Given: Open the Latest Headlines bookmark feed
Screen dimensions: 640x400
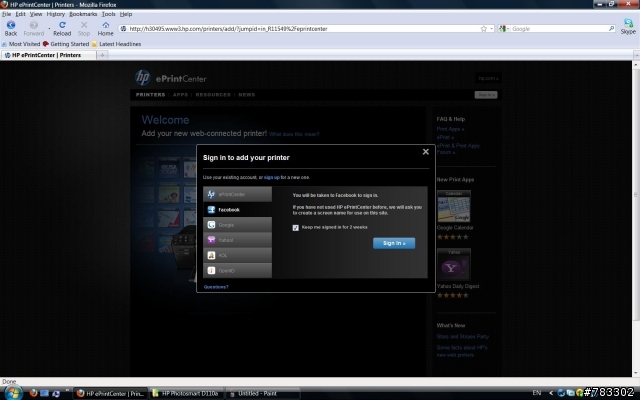Looking at the screenshot, I should pos(116,44).
